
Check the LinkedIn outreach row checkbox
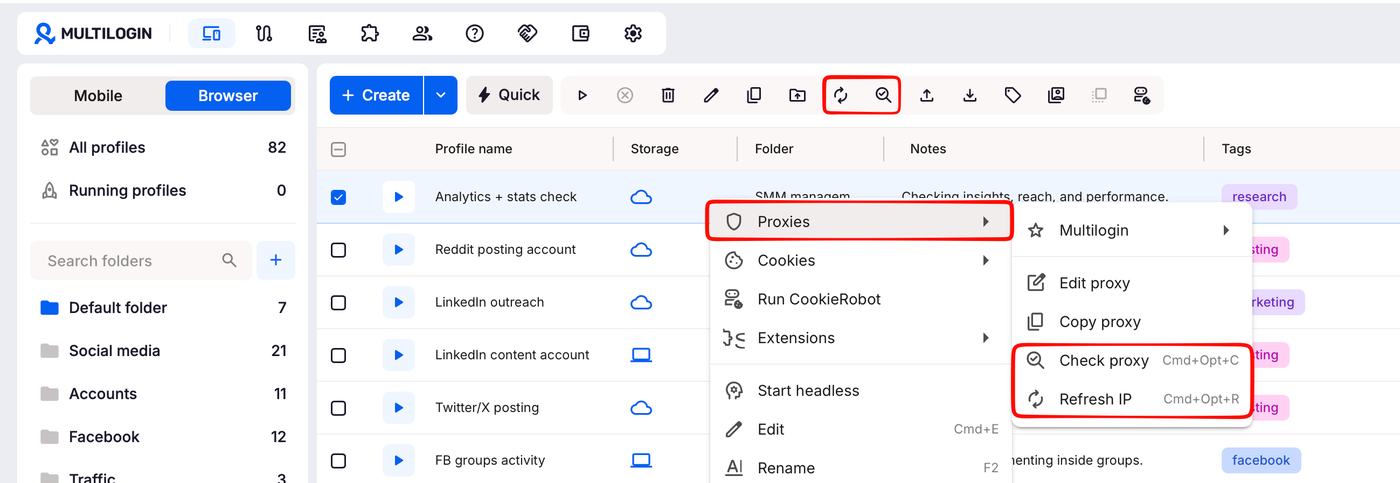pos(338,302)
